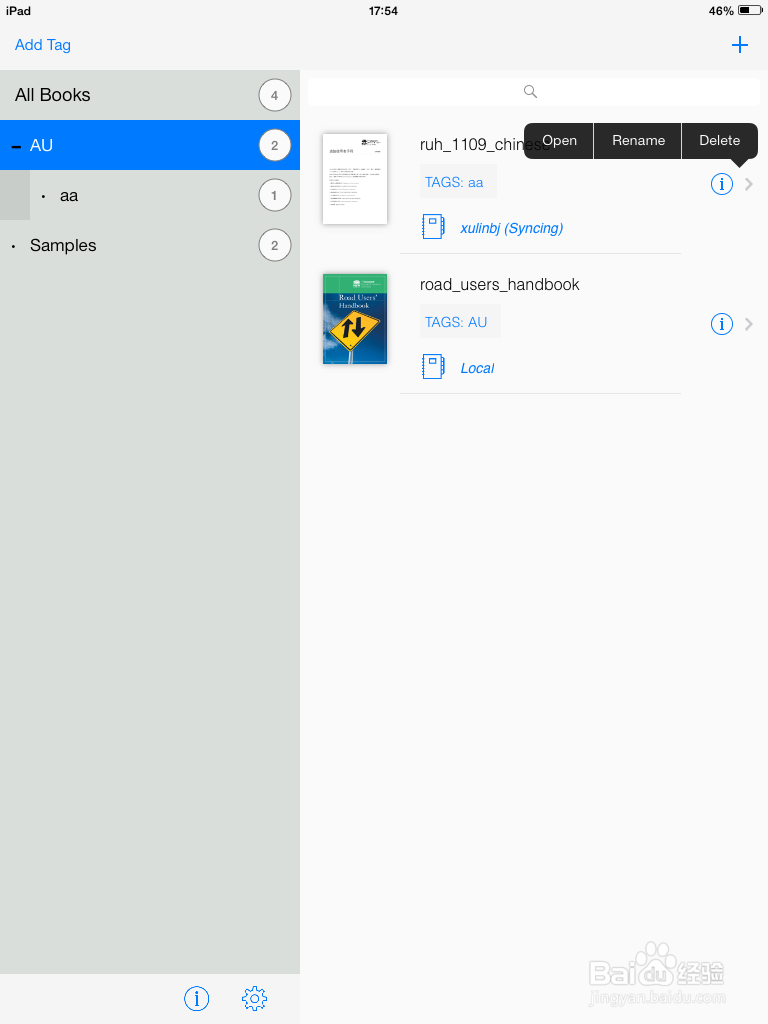Open the Local notebook link
768x1024 pixels.
tap(477, 368)
